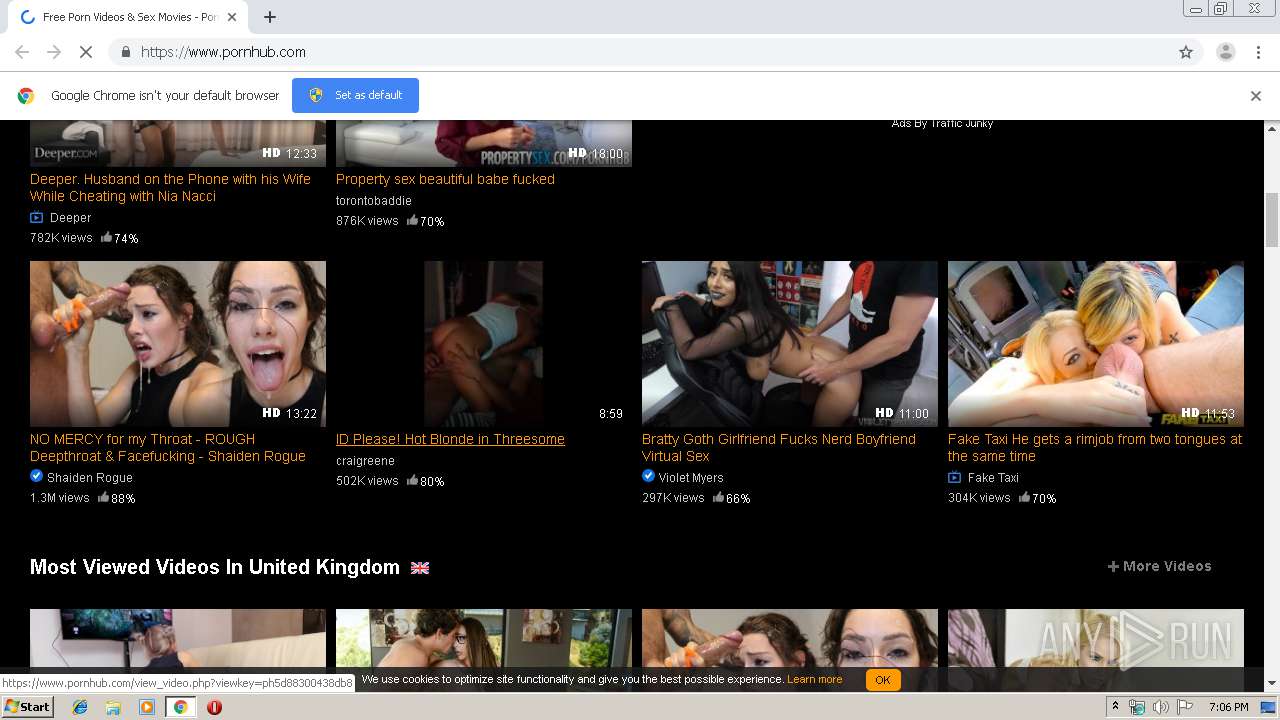Click the channel icon beside Deeper
The image size is (1280, 720).
tap(37, 218)
